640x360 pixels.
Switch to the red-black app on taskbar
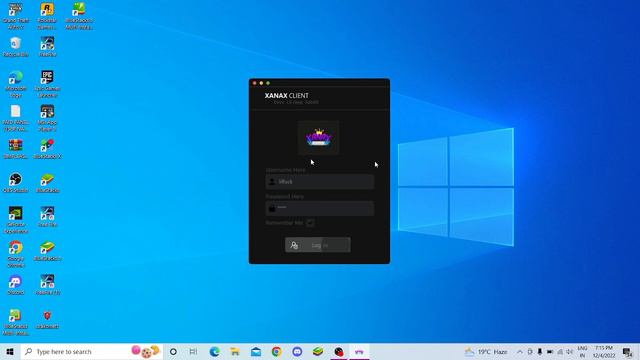pos(339,351)
